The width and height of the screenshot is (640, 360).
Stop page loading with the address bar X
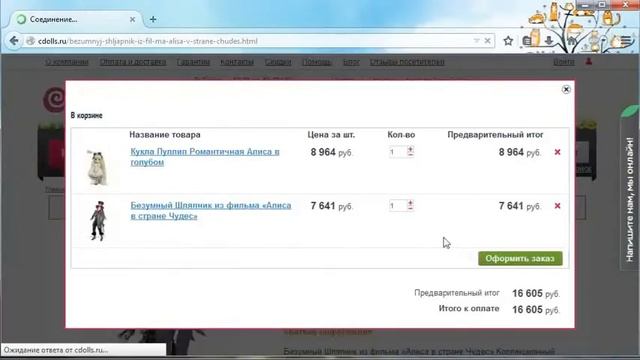(487, 41)
